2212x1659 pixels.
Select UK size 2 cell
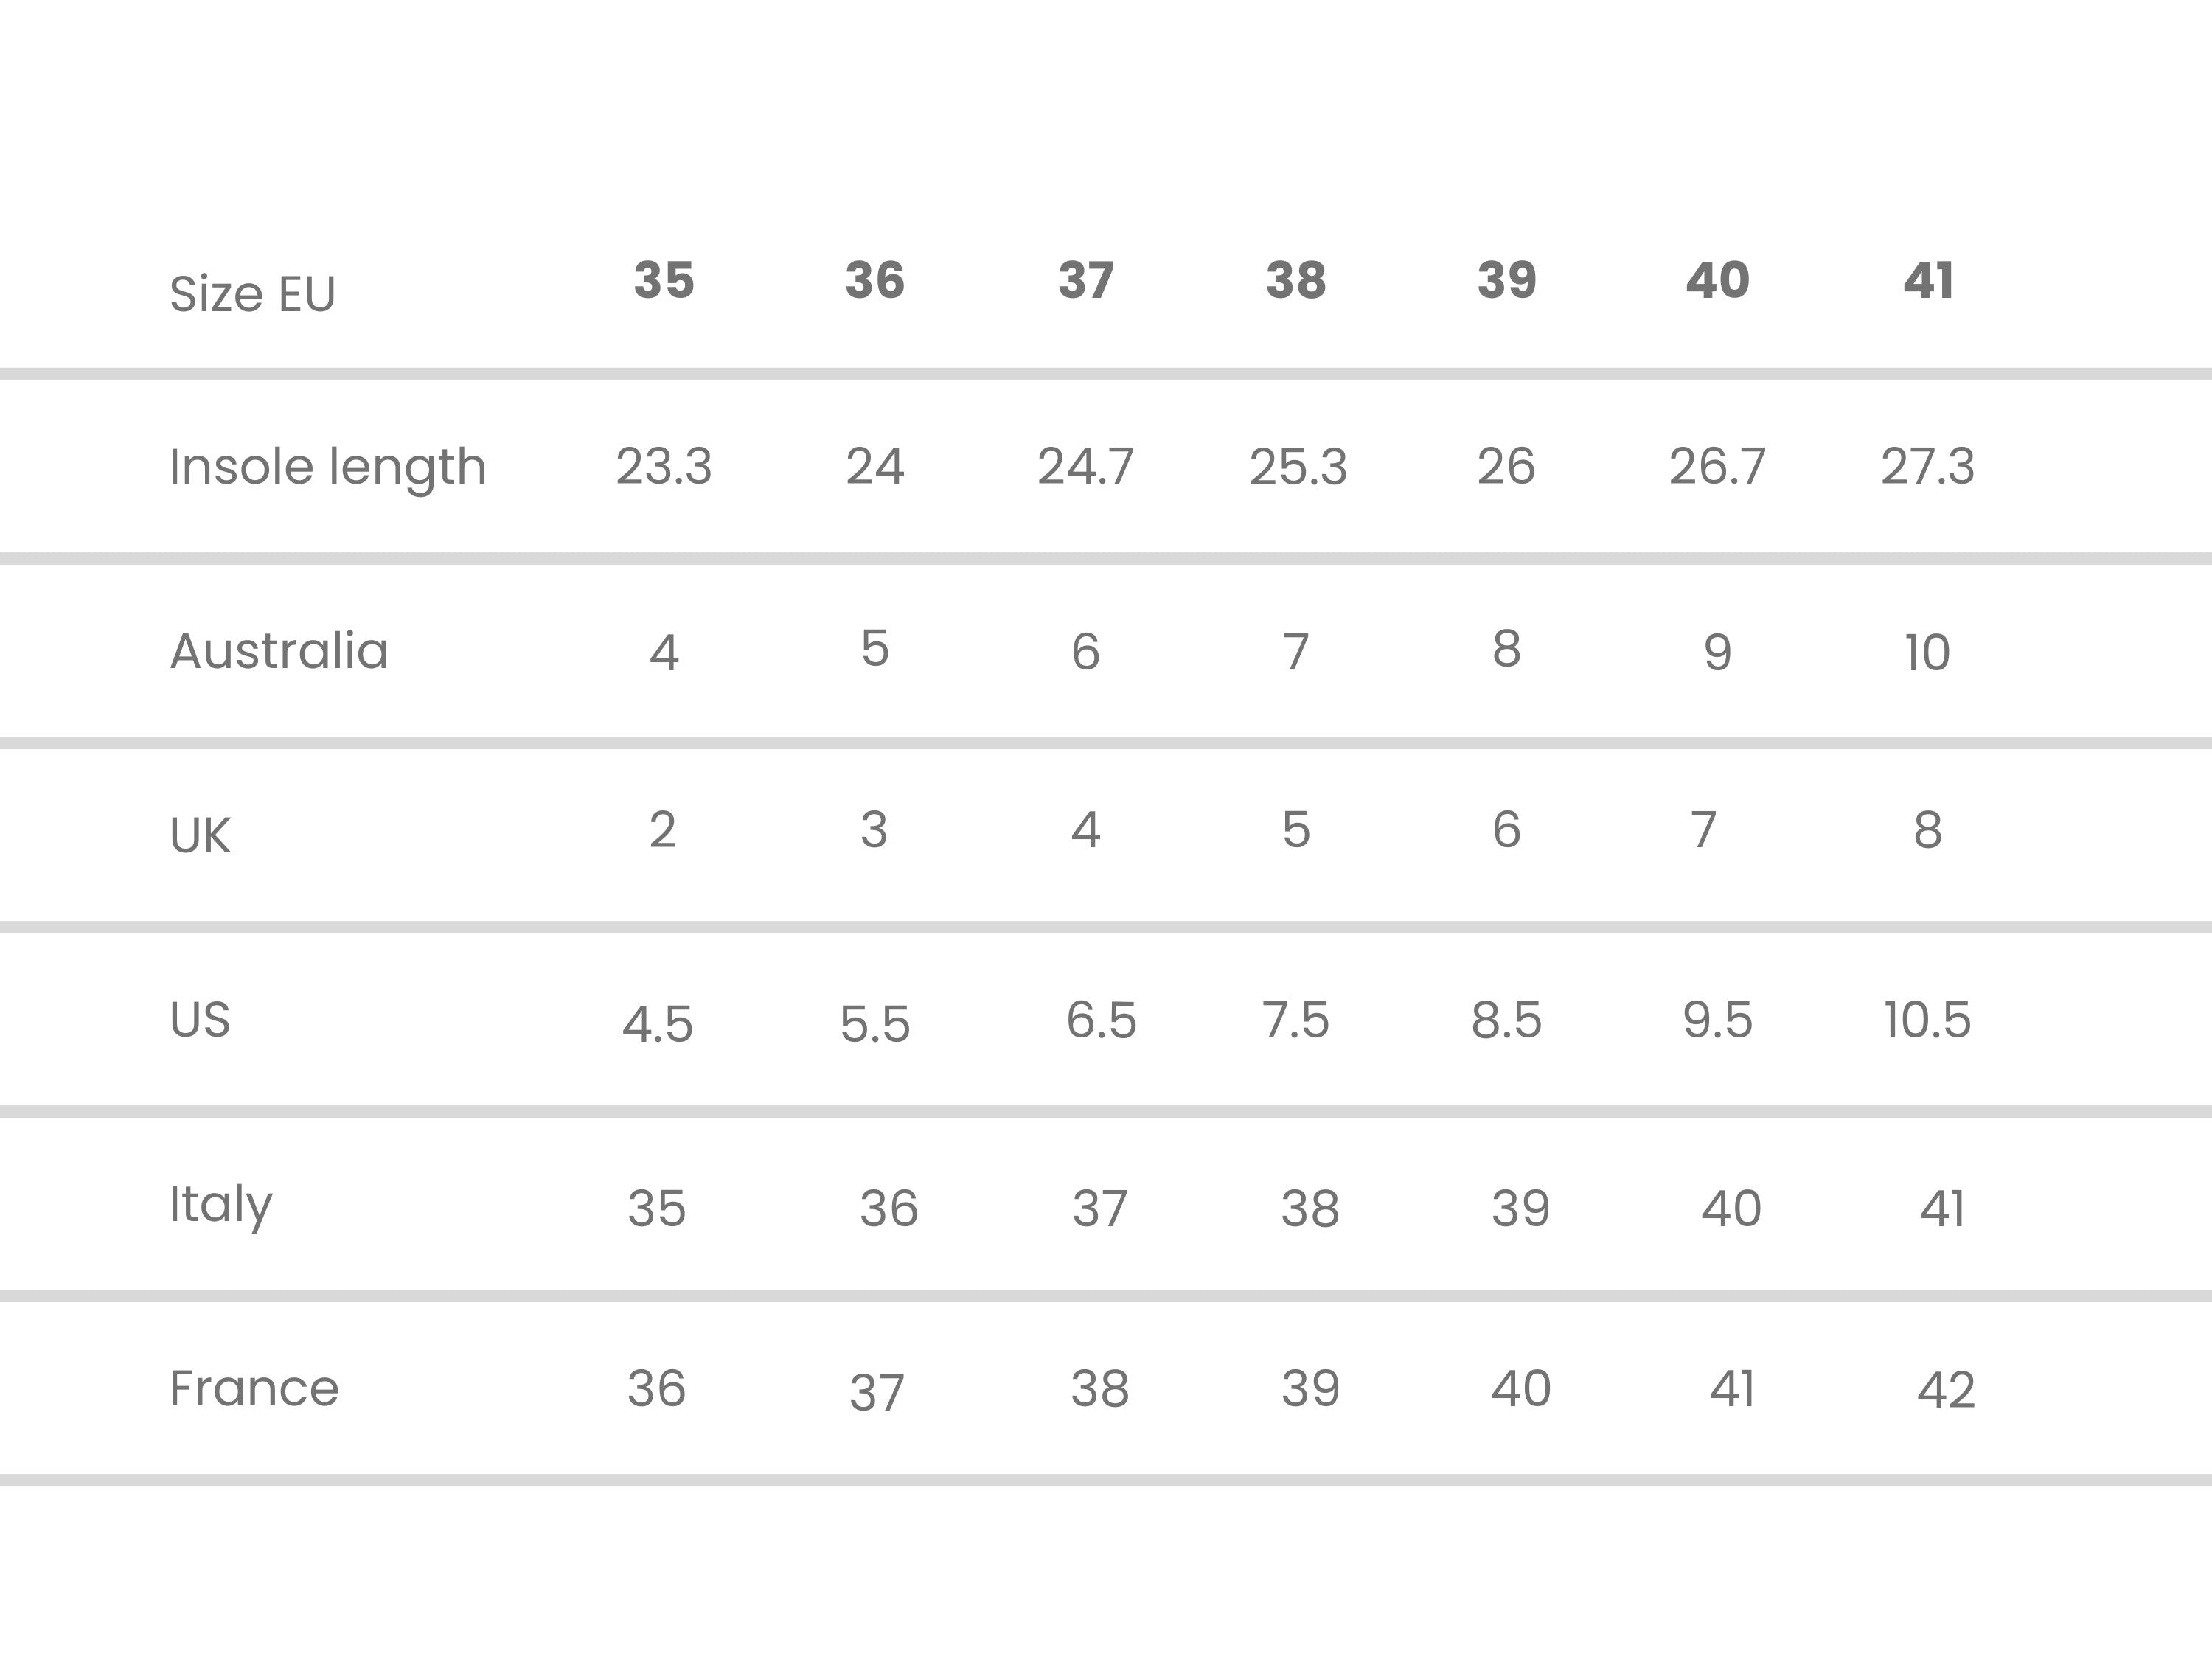663,829
